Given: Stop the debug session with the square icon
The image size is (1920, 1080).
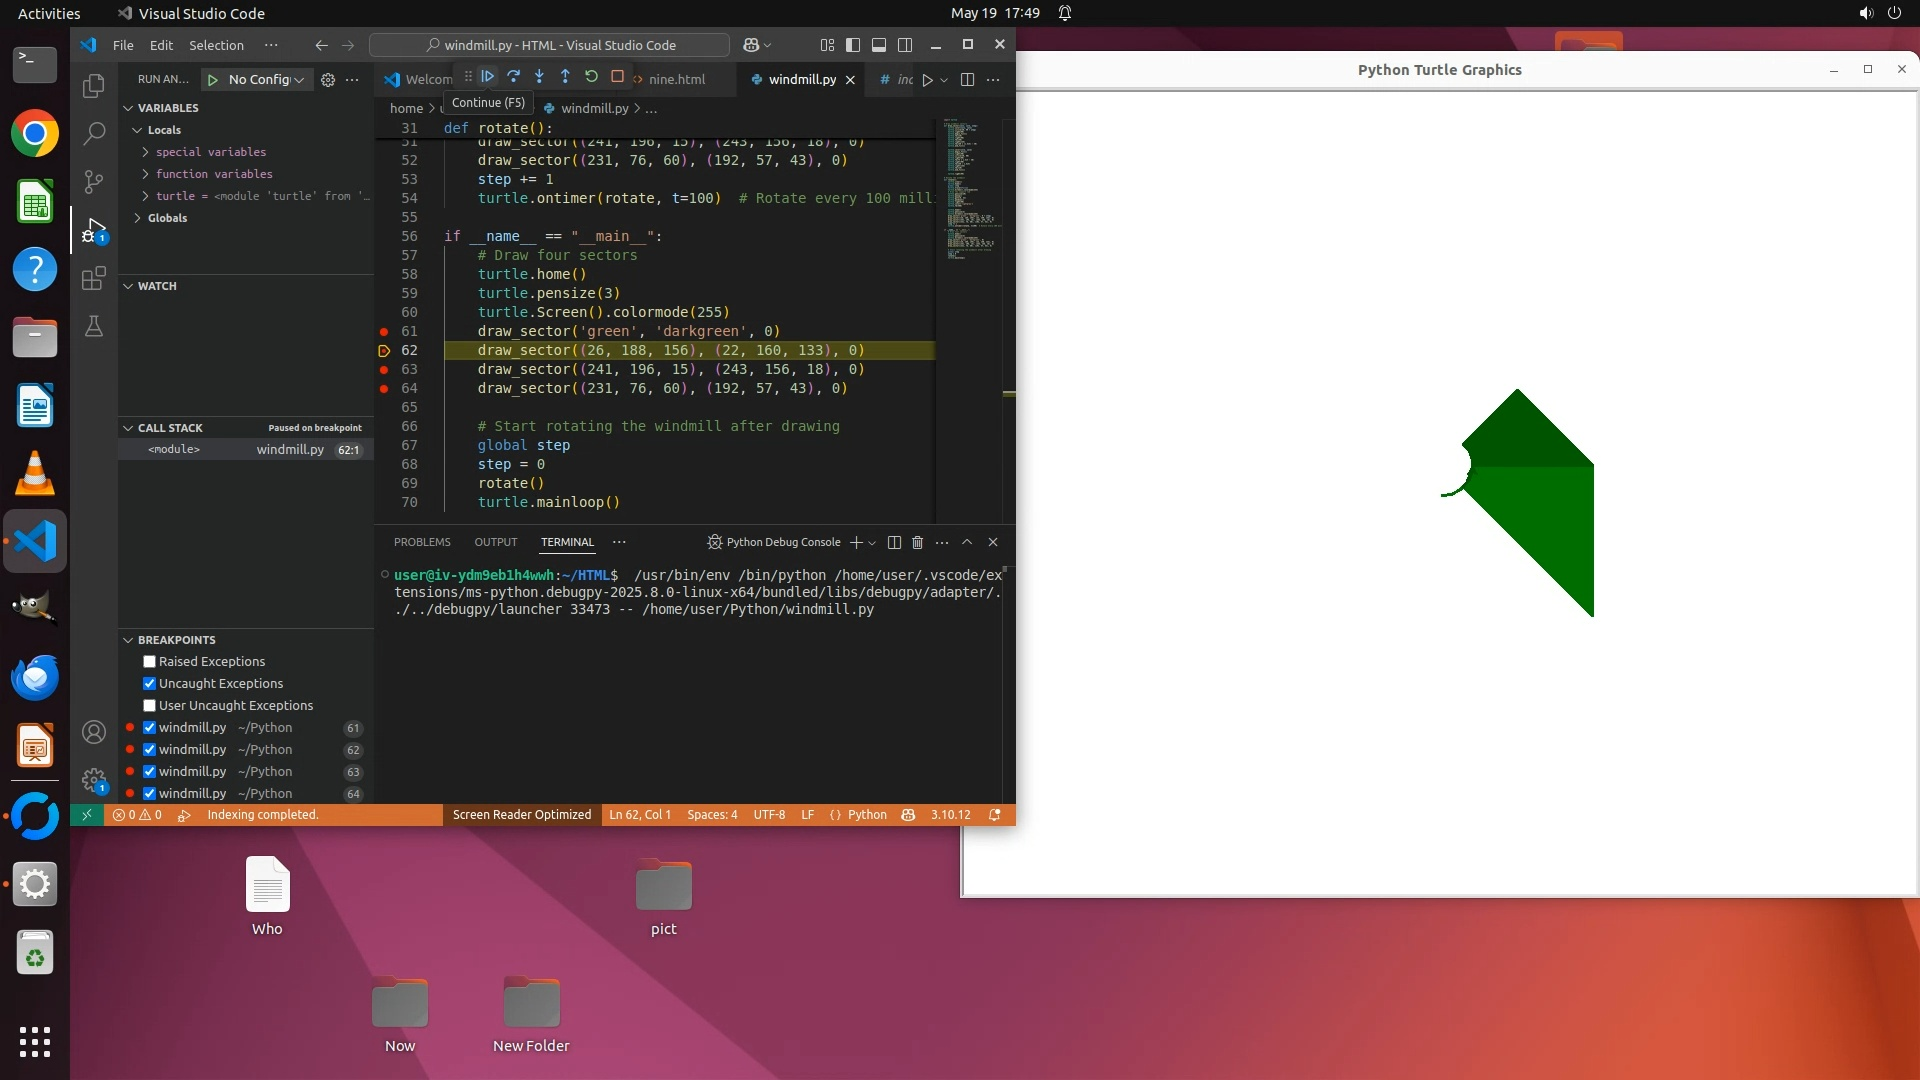Looking at the screenshot, I should click(x=617, y=77).
